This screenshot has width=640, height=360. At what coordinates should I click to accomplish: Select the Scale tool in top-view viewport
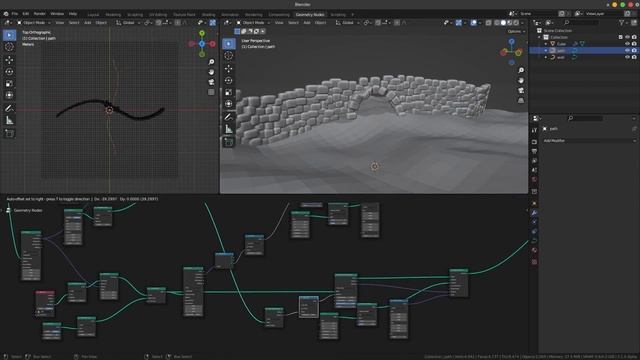pyautogui.click(x=9, y=84)
